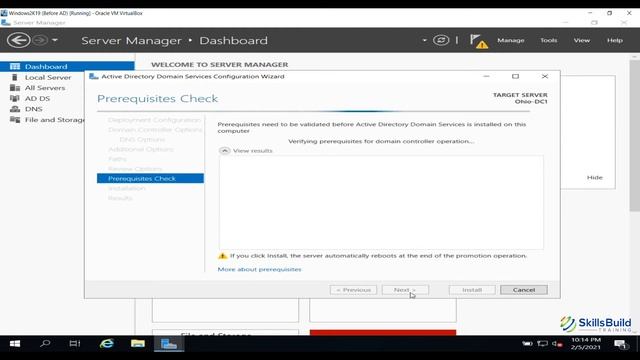Click the wizard title bar icon
Screen dimensions: 640x360
point(93,76)
